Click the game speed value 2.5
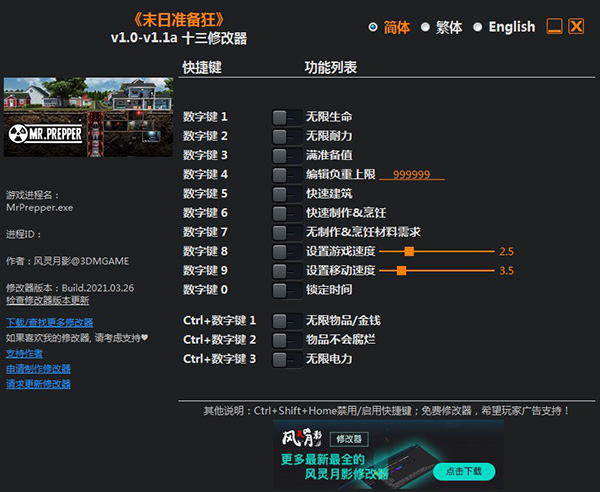 pos(506,252)
